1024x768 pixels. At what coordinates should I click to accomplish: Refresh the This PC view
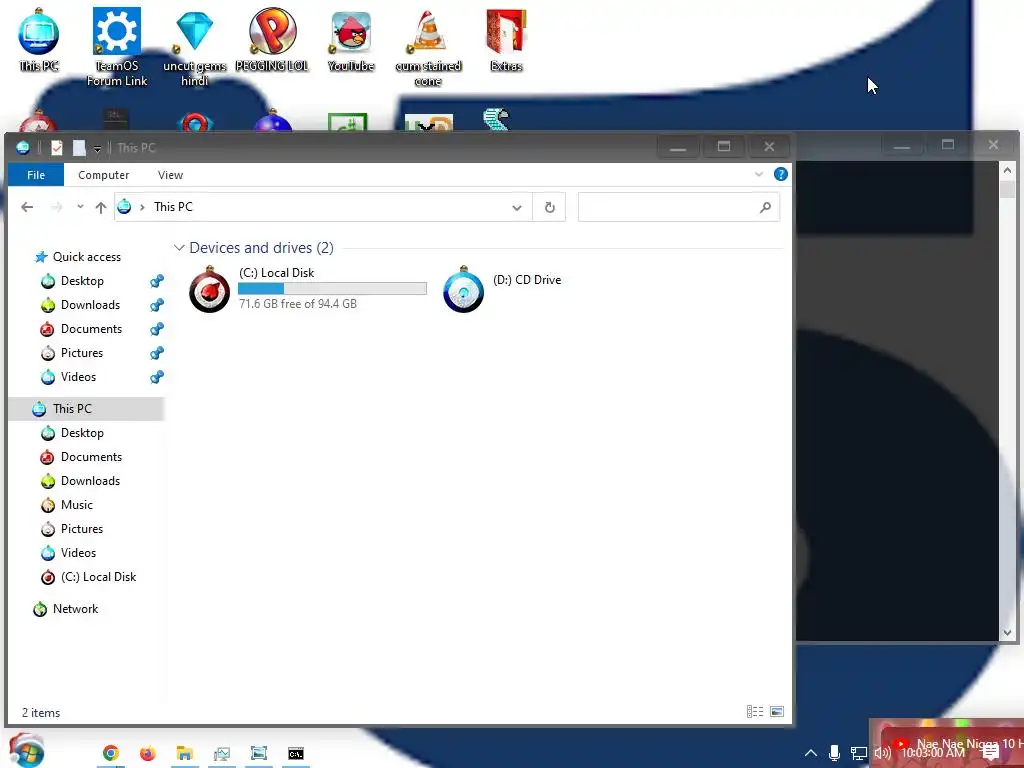549,207
